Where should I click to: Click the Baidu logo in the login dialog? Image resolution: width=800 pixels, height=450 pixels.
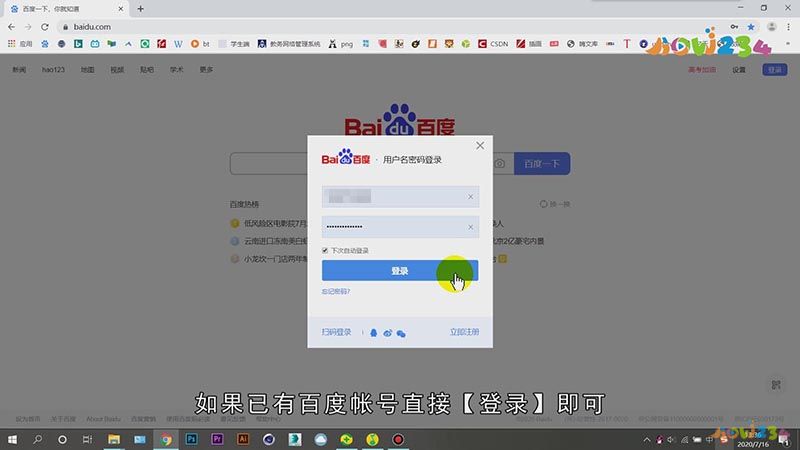click(x=346, y=157)
